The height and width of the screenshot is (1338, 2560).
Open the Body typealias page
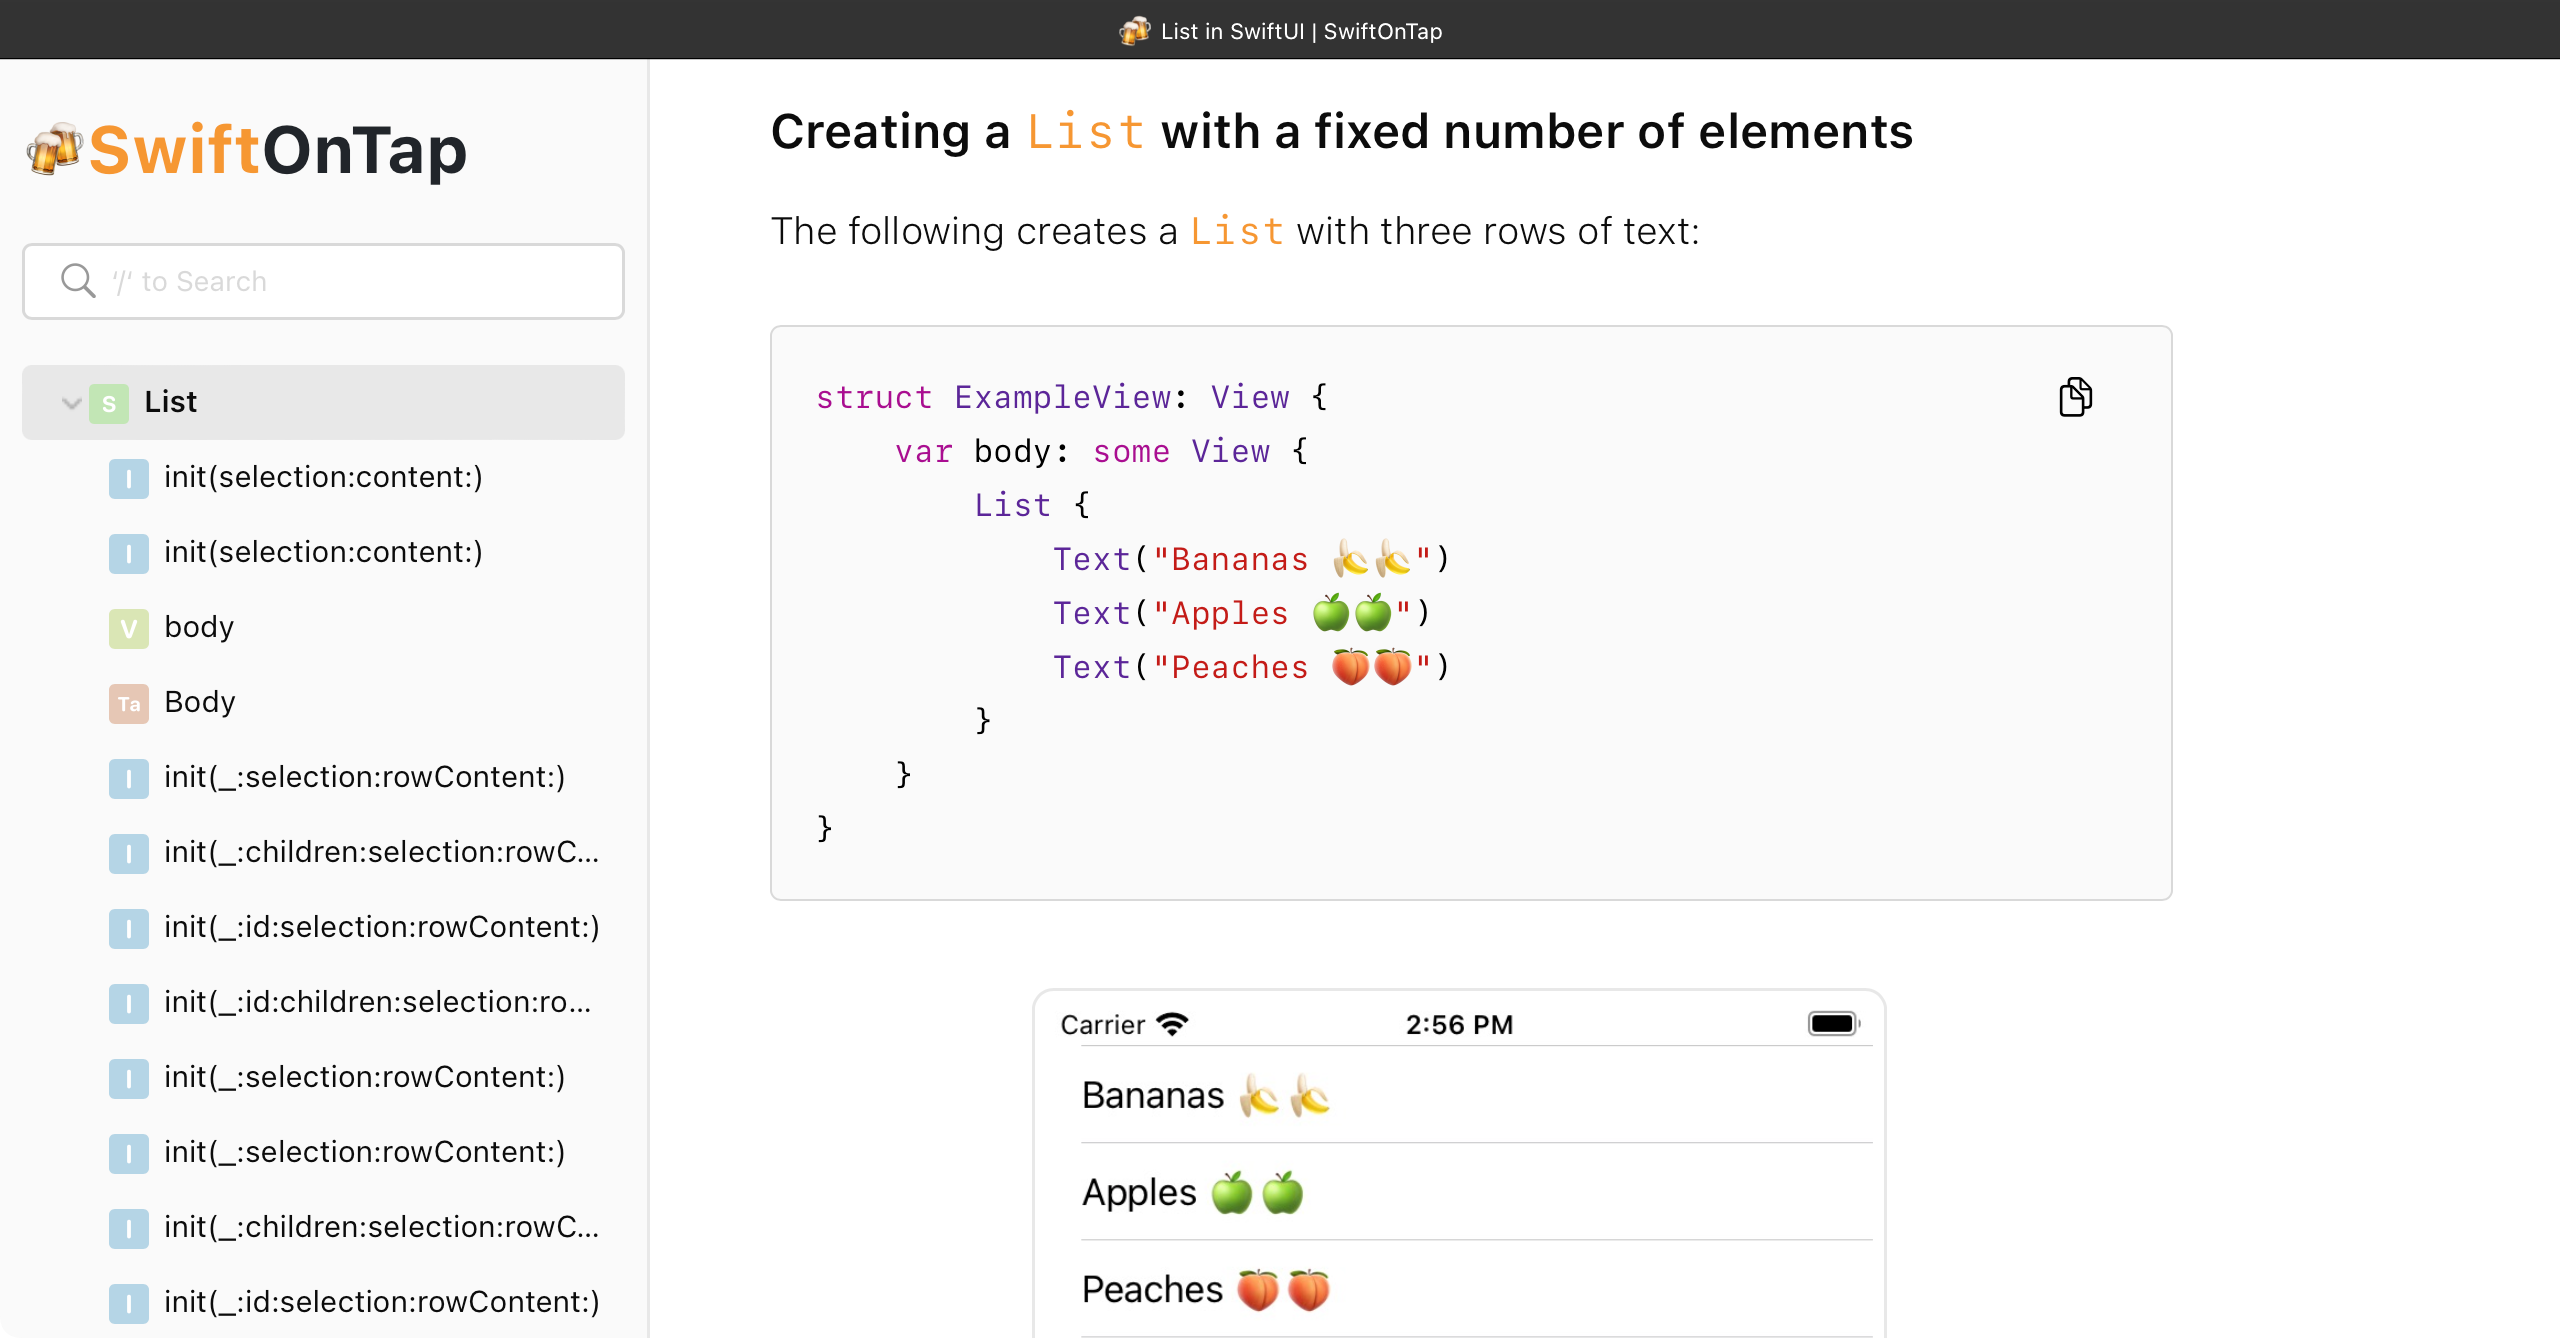click(x=198, y=702)
